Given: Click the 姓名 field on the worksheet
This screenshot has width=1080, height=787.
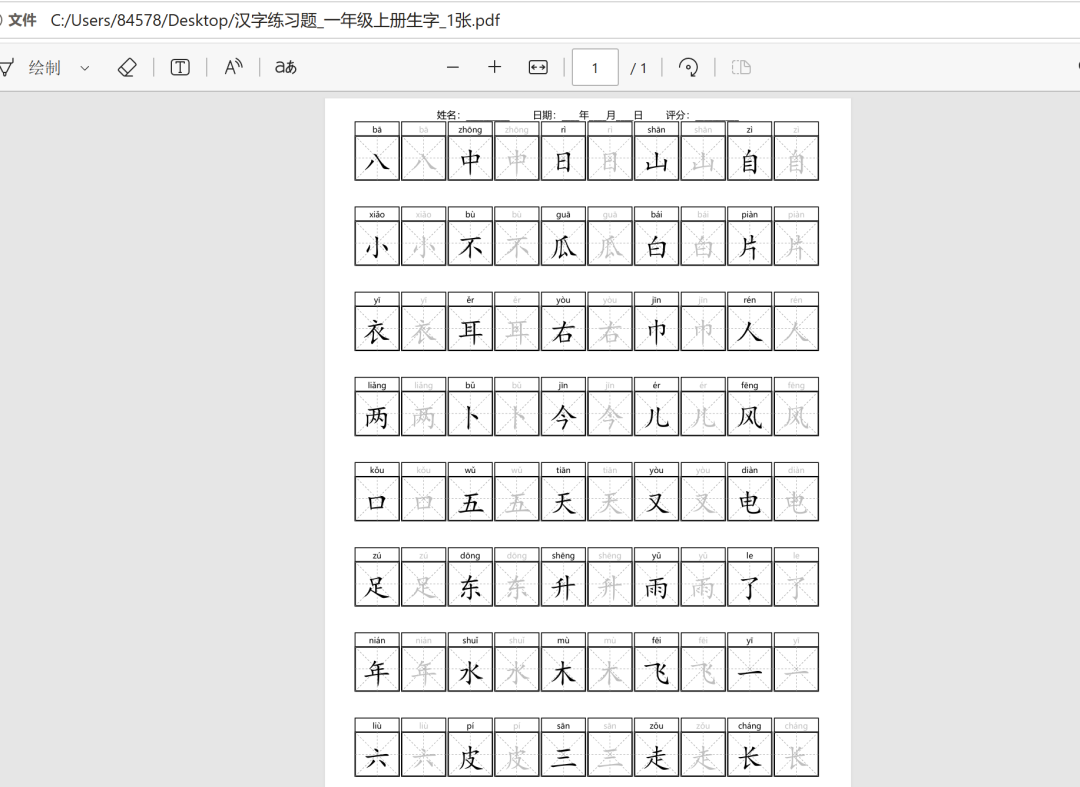Looking at the screenshot, I should coord(472,115).
